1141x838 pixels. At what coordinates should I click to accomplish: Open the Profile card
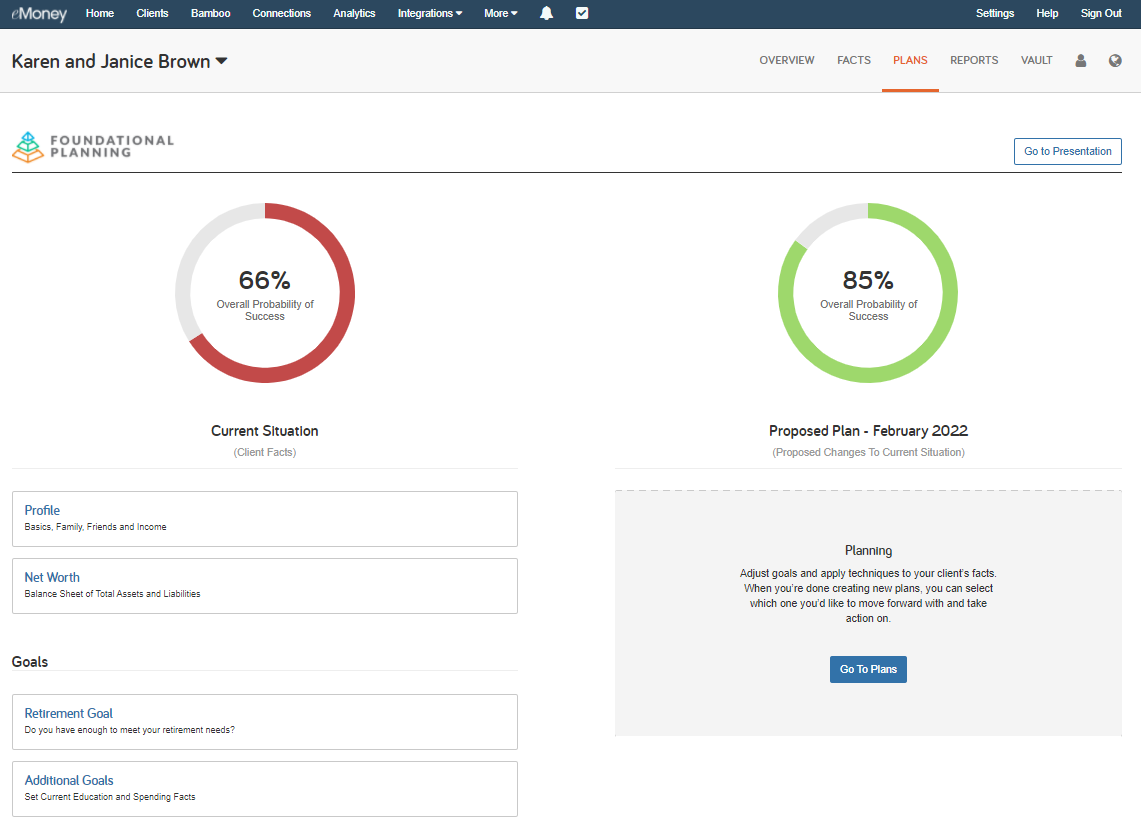pyautogui.click(x=265, y=519)
